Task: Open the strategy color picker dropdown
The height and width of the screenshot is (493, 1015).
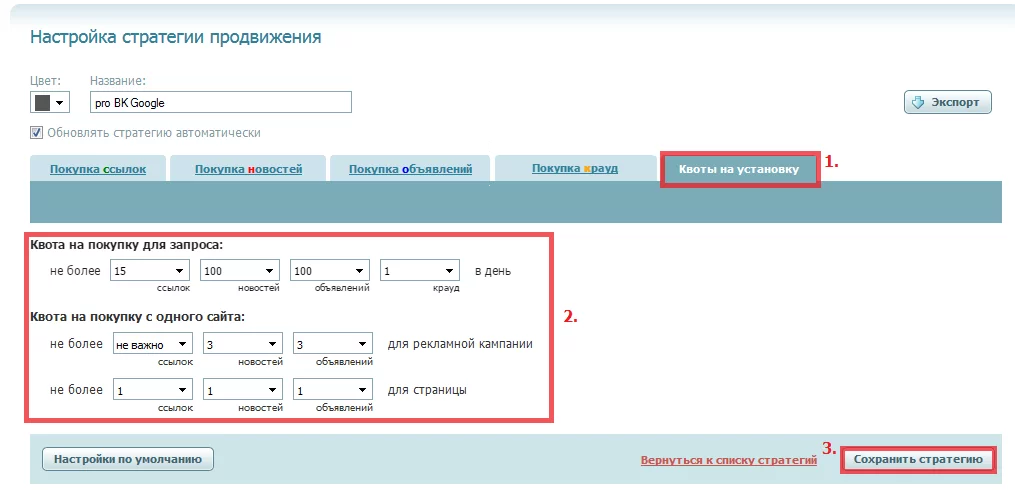Action: click(50, 102)
